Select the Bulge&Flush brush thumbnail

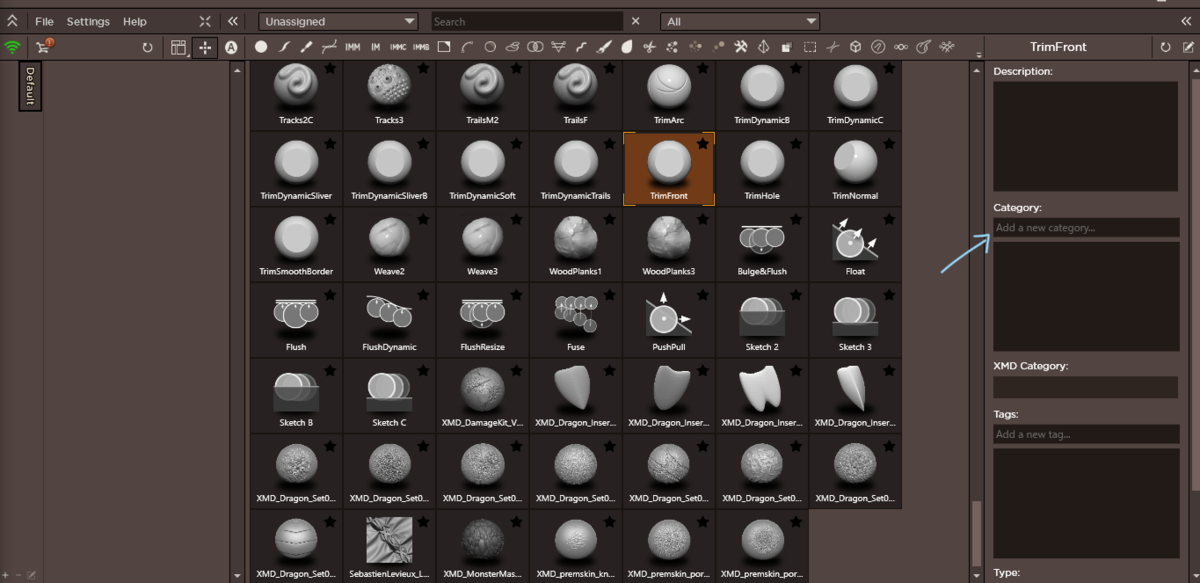pos(761,246)
